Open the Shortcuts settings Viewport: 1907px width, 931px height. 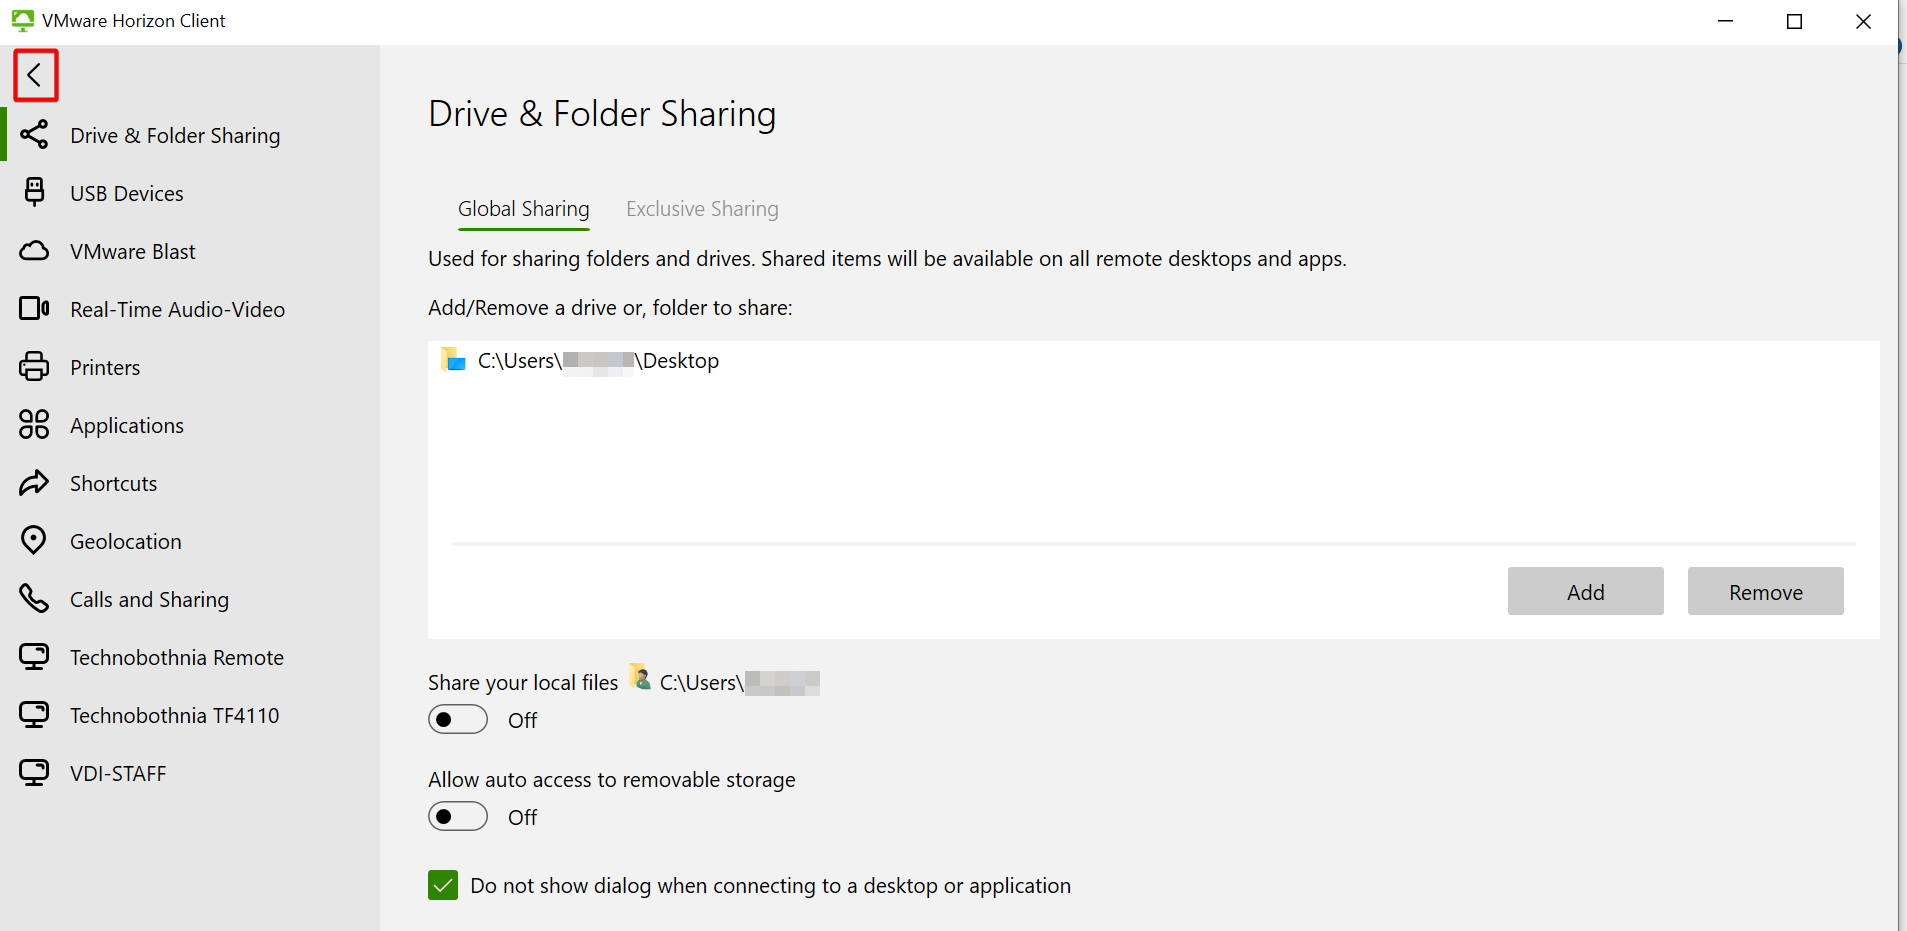tap(190, 483)
